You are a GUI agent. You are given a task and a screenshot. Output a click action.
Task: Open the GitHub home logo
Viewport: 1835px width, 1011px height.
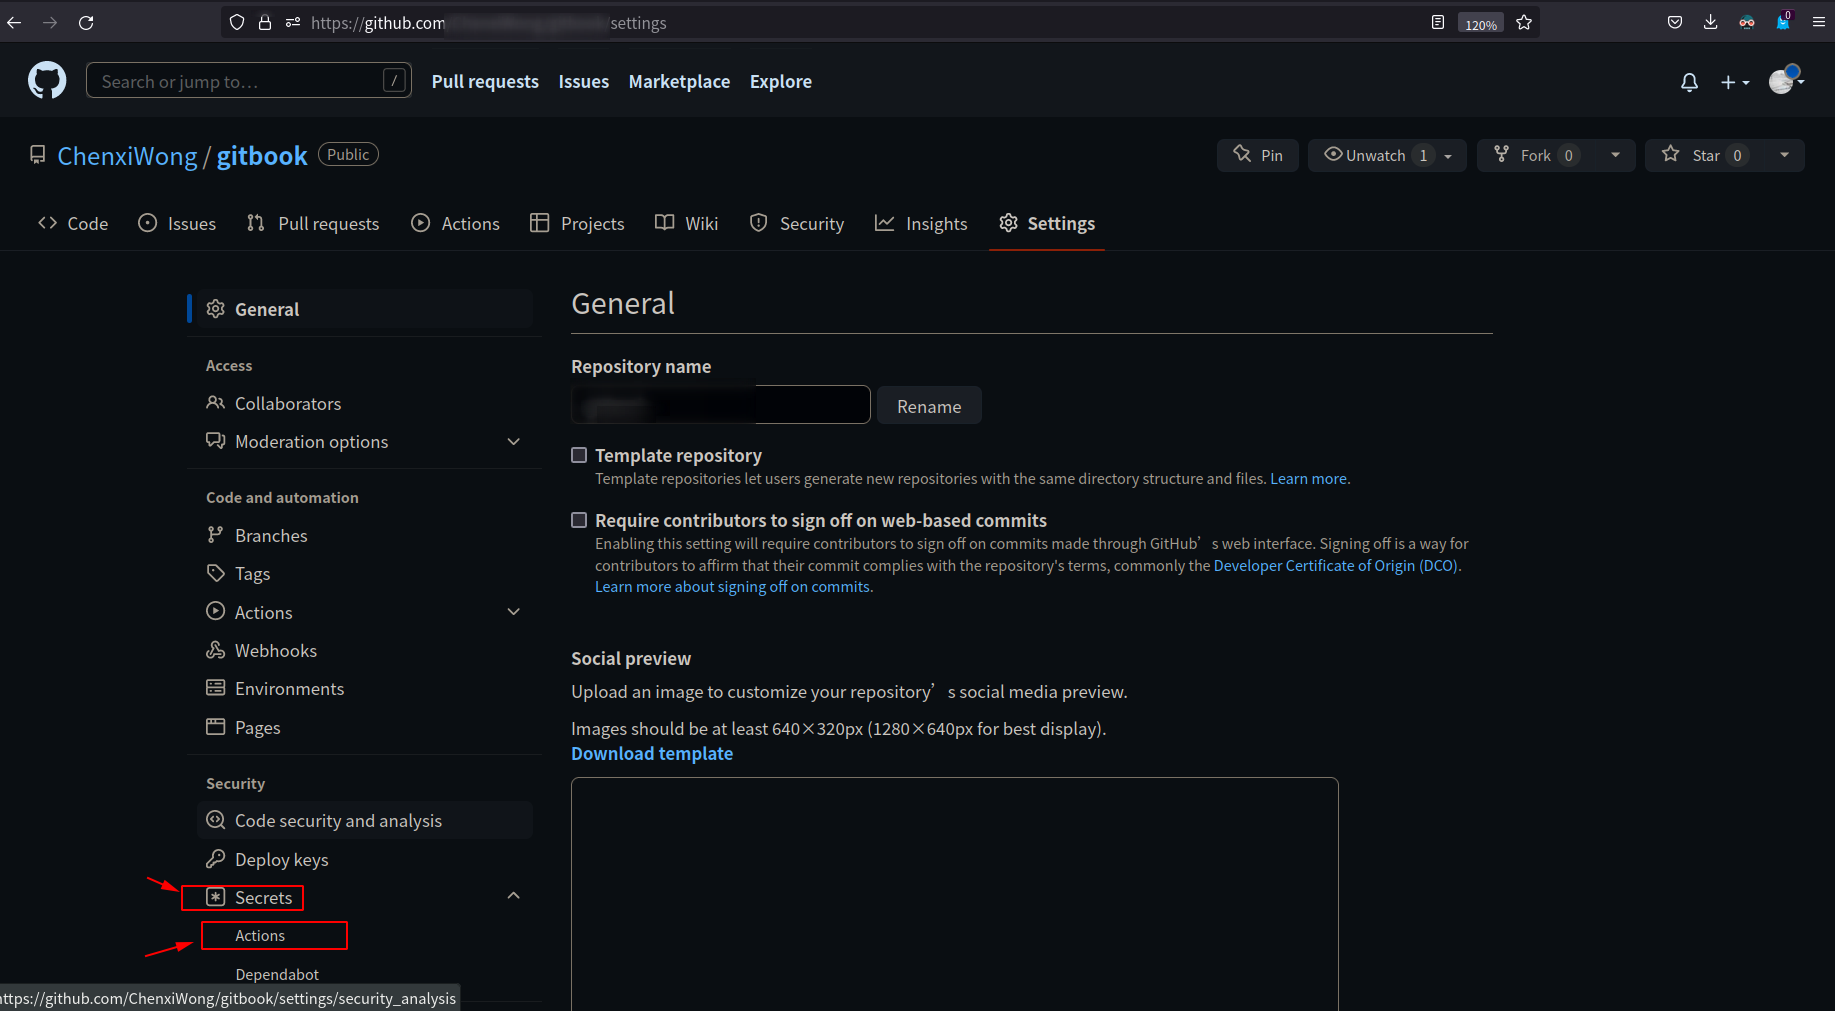coord(47,80)
